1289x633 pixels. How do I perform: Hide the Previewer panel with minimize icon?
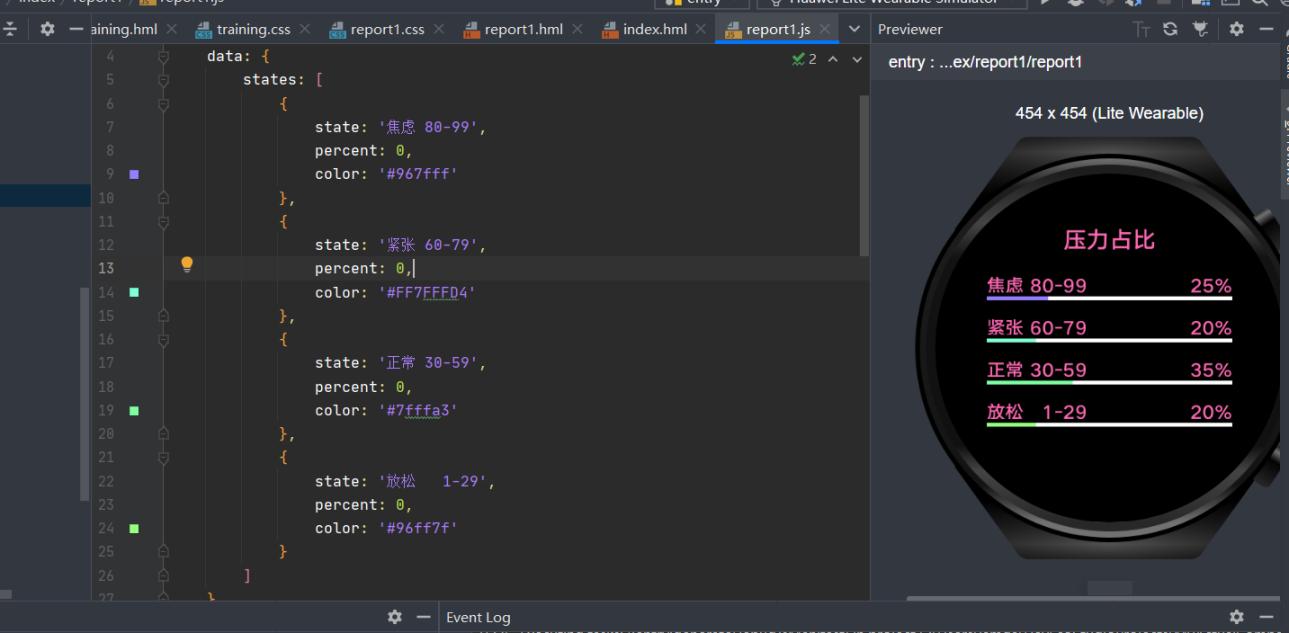pyautogui.click(x=1266, y=30)
